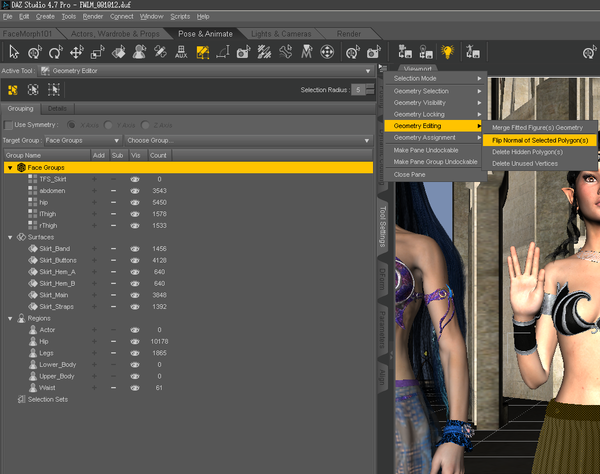Click the Sub minus for Hip region

tap(113, 342)
